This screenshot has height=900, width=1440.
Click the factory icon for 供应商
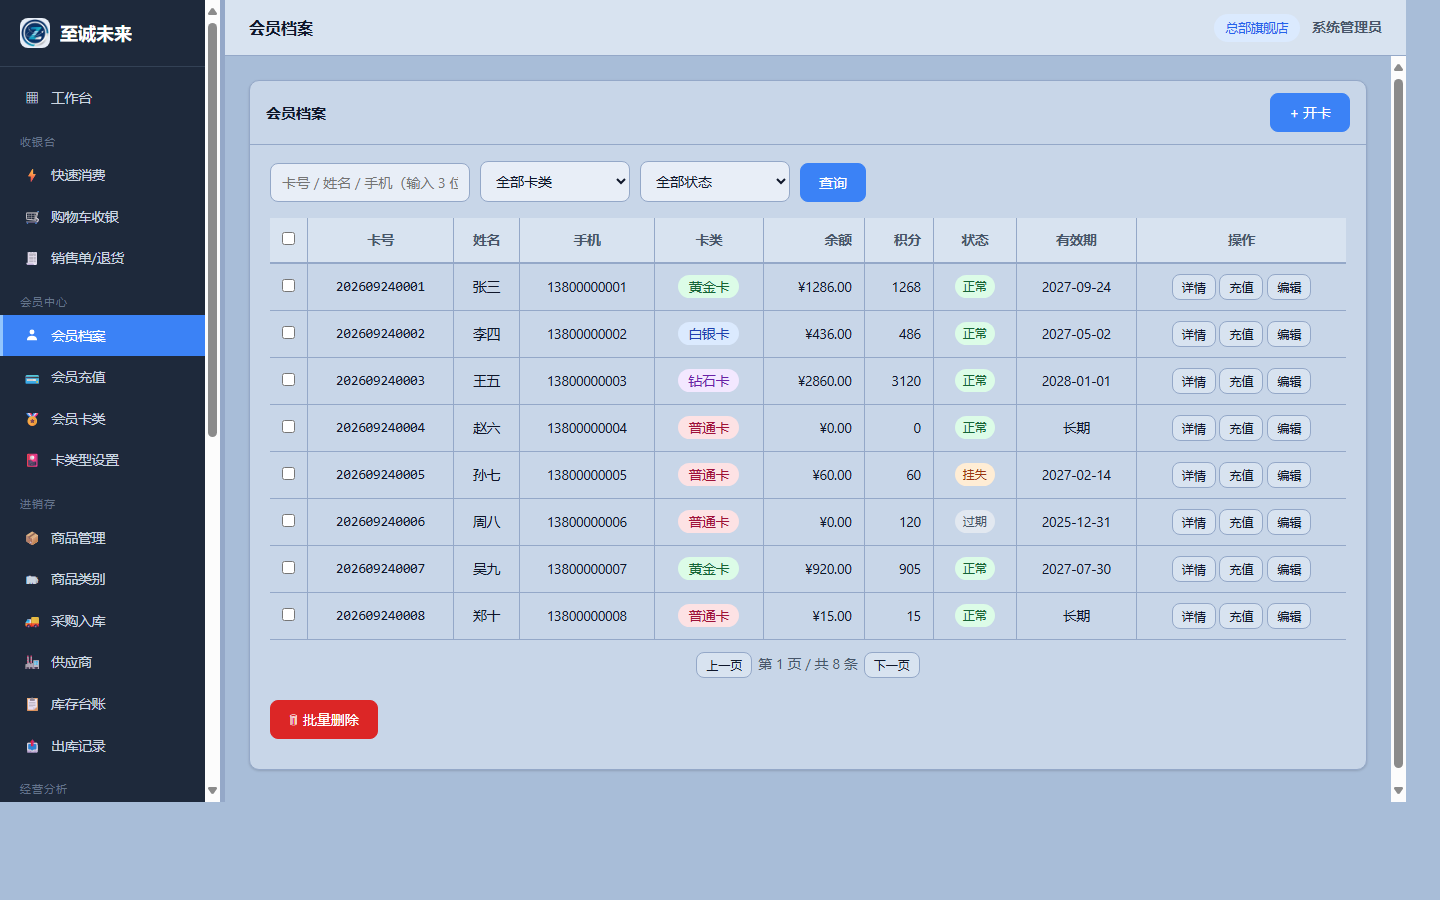[32, 662]
